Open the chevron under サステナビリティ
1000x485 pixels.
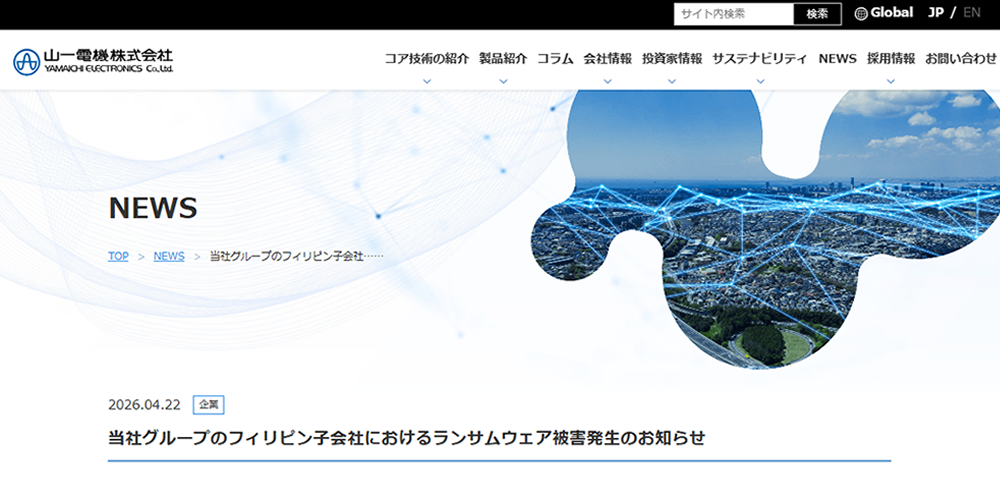pos(760,81)
